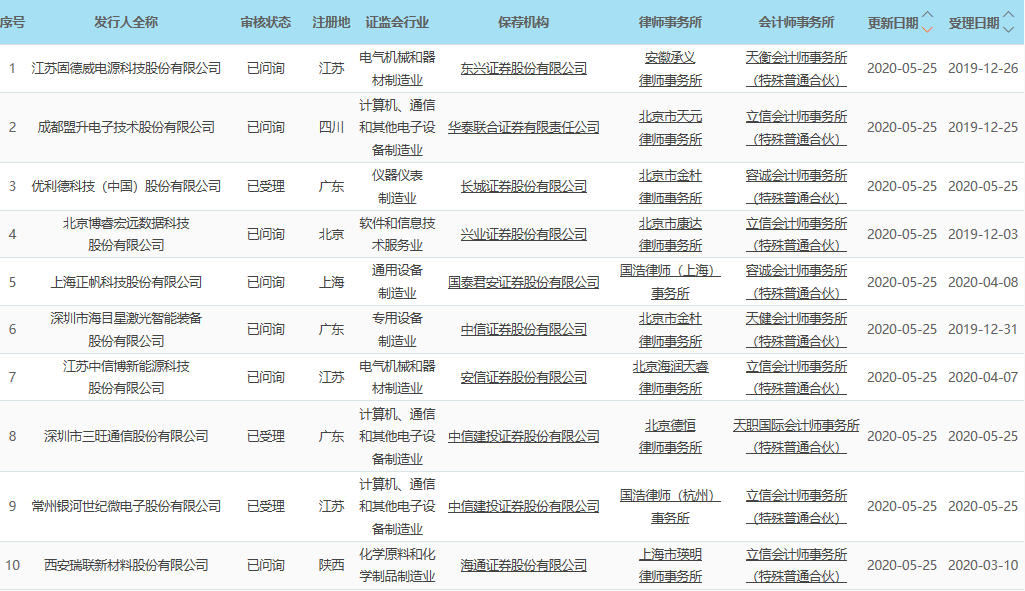Open 兴业证券股份有限公司 link
Screen dimensions: 1025x591
(524, 234)
